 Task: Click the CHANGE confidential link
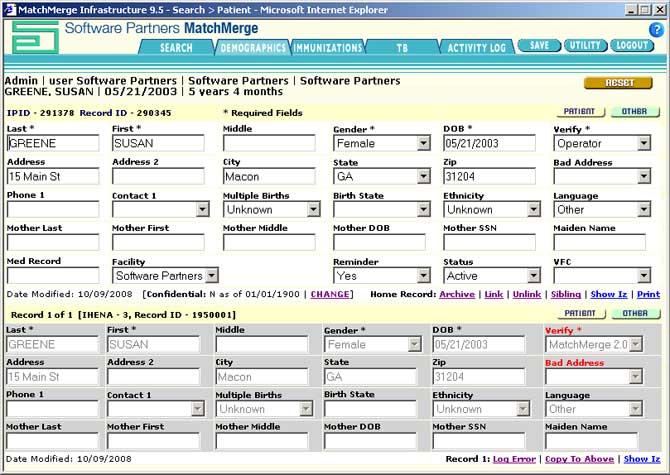[330, 294]
